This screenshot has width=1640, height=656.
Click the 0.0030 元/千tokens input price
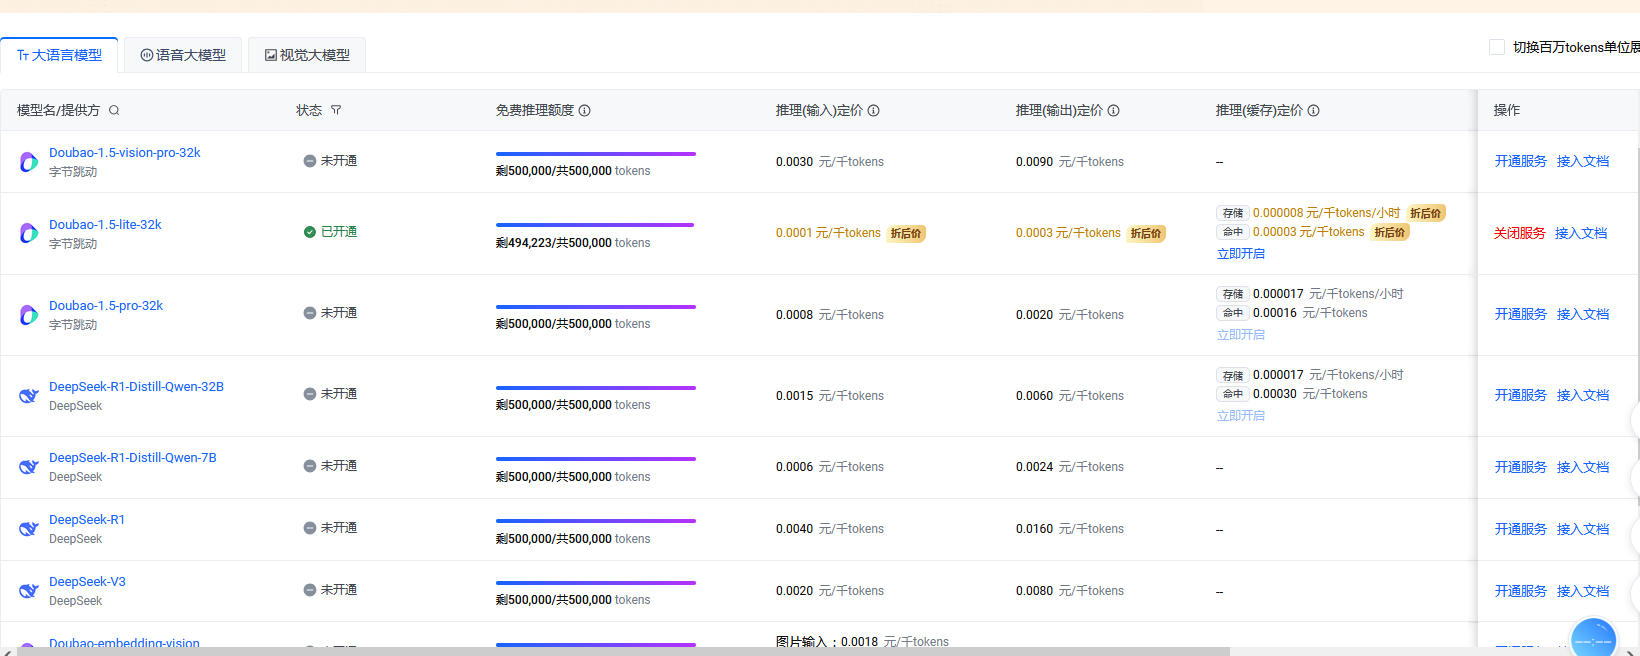tap(830, 162)
